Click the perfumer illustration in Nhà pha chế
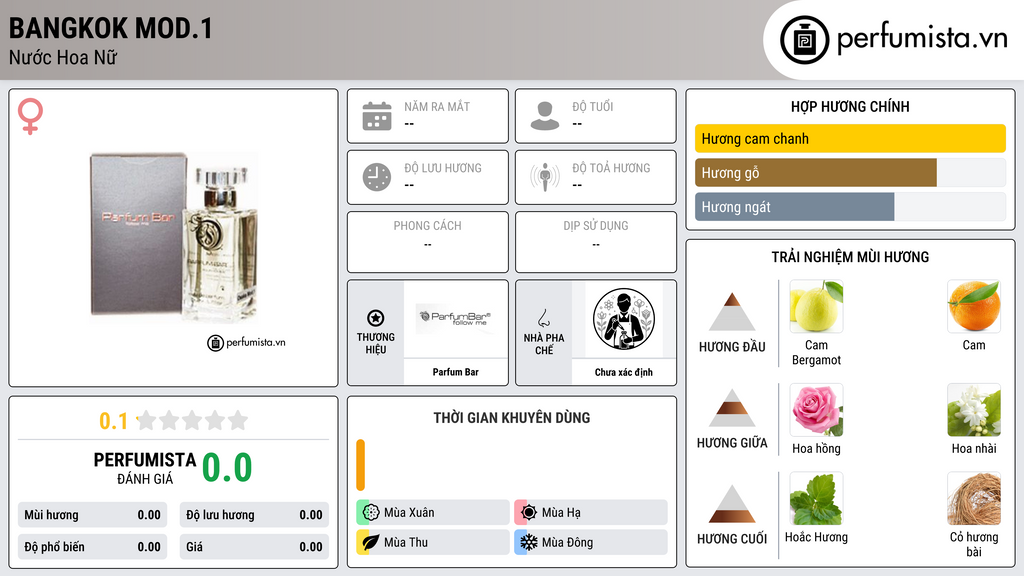Image resolution: width=1024 pixels, height=576 pixels. pyautogui.click(x=624, y=319)
